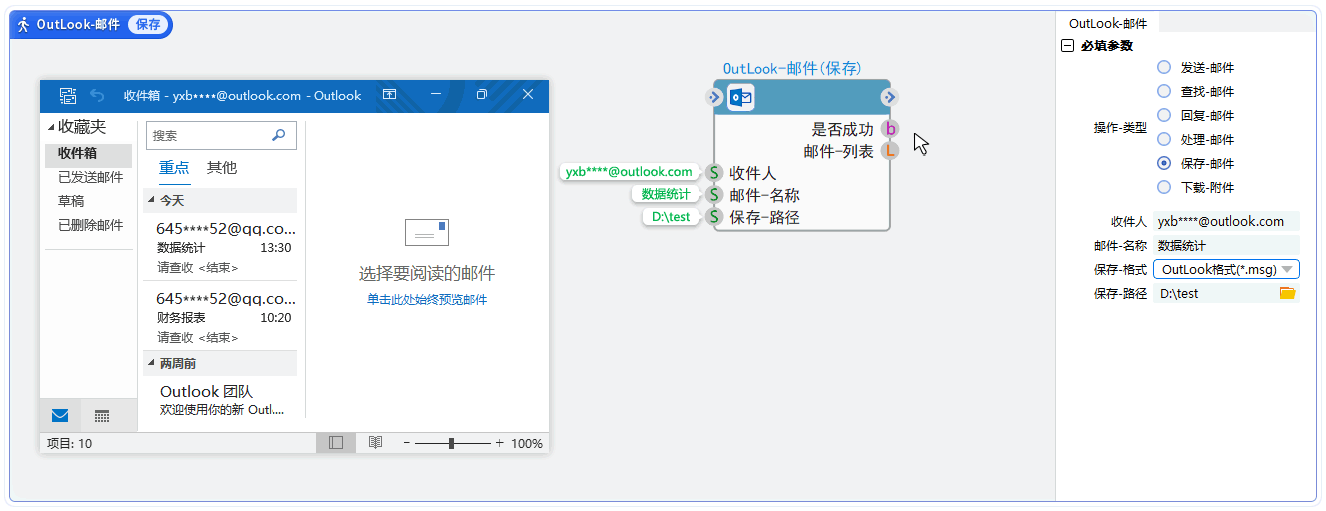Adjust the zoom slider in the status bar
This screenshot has height=511, width=1326.
(x=453, y=443)
